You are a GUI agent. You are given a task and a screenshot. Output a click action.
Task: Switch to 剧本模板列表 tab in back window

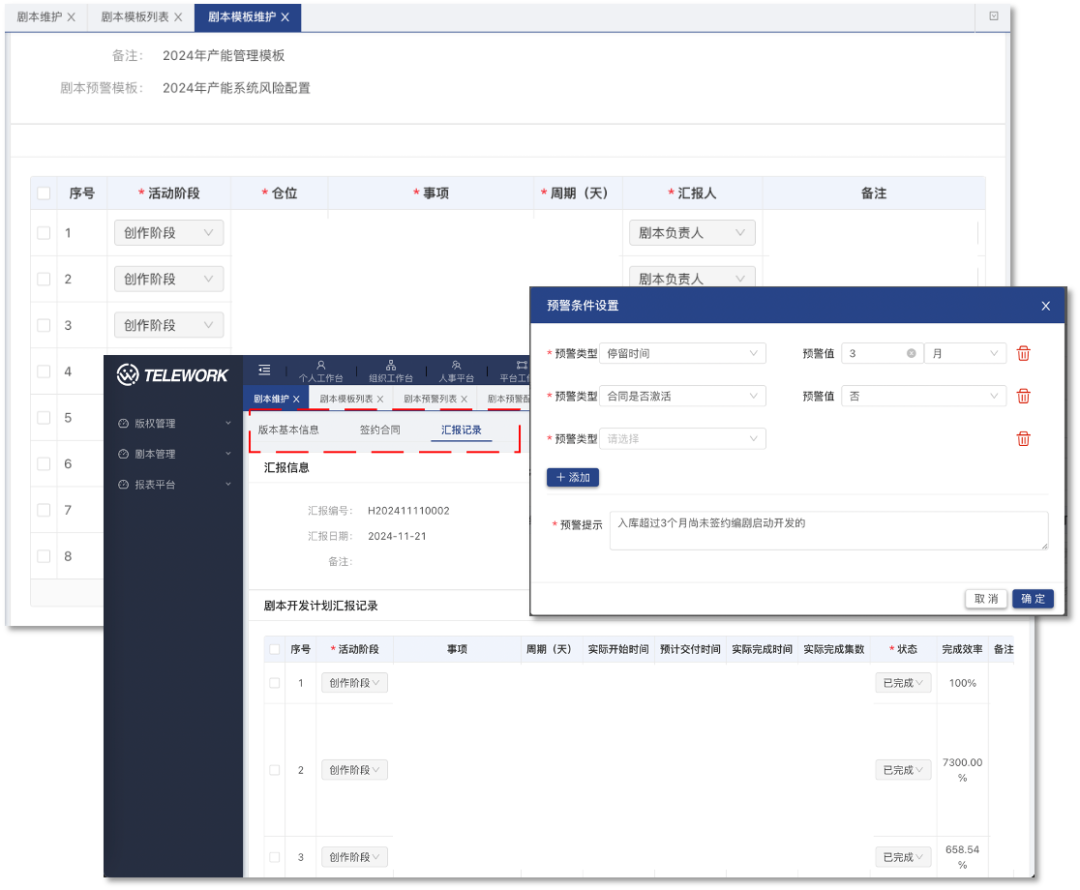tap(135, 17)
